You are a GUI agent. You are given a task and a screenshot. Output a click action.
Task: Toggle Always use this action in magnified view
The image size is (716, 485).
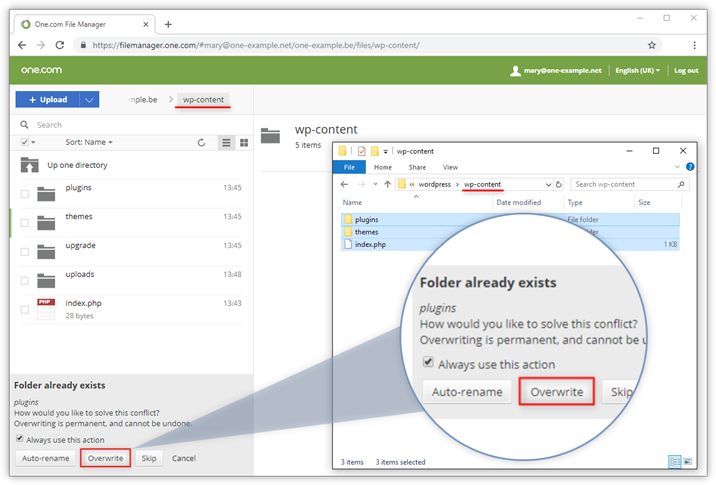tap(428, 362)
